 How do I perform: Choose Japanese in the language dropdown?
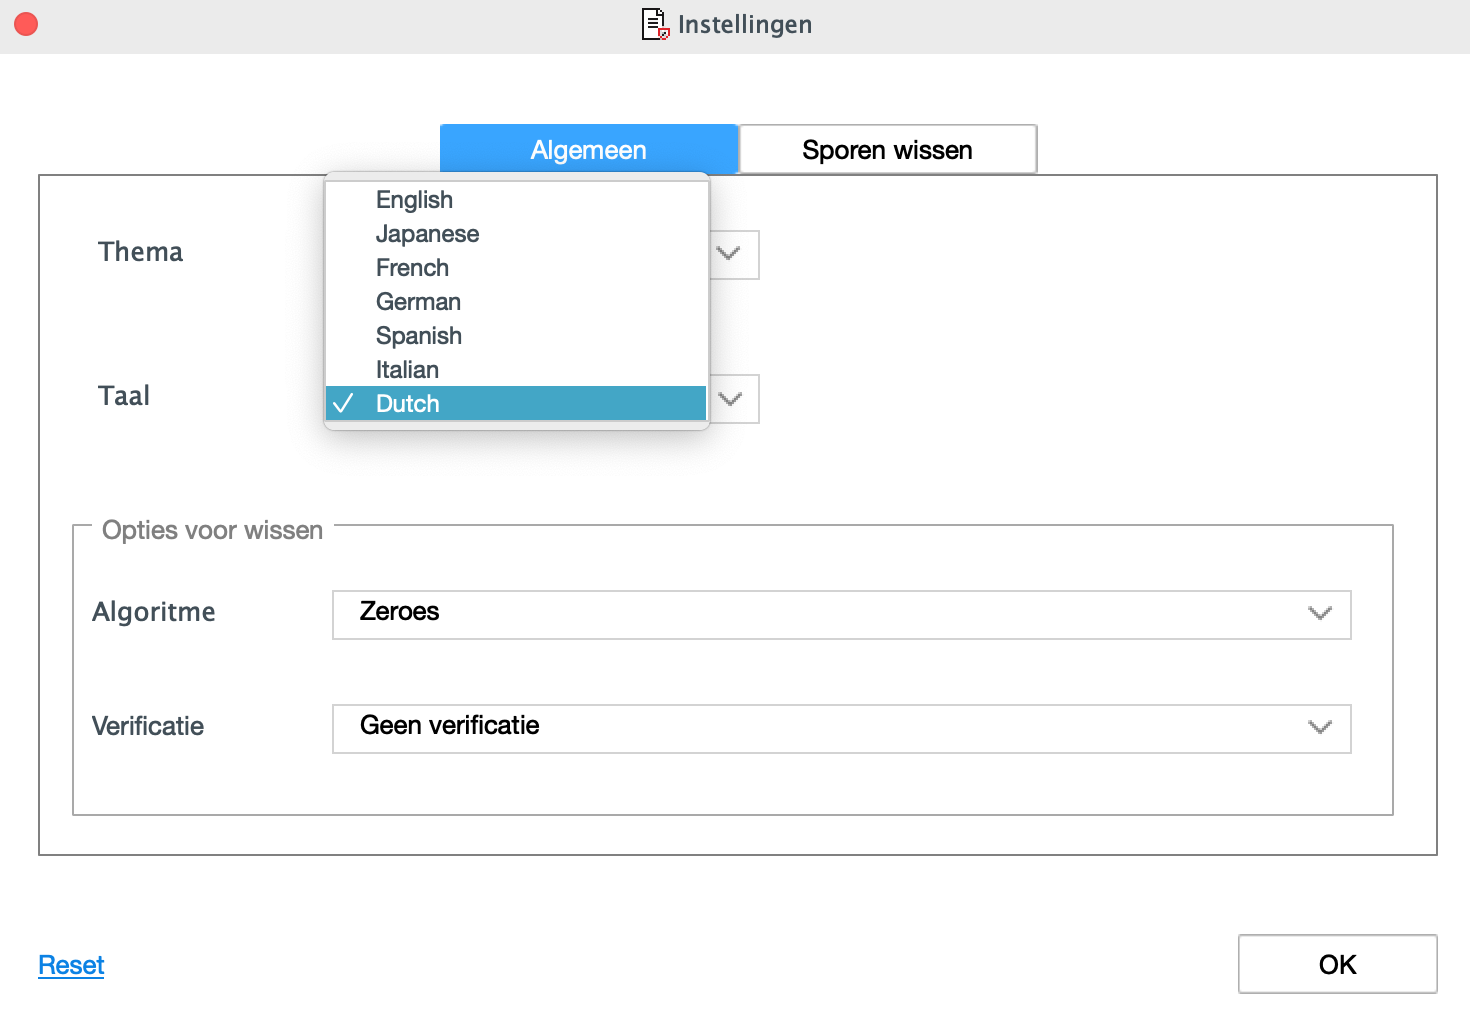(x=516, y=234)
